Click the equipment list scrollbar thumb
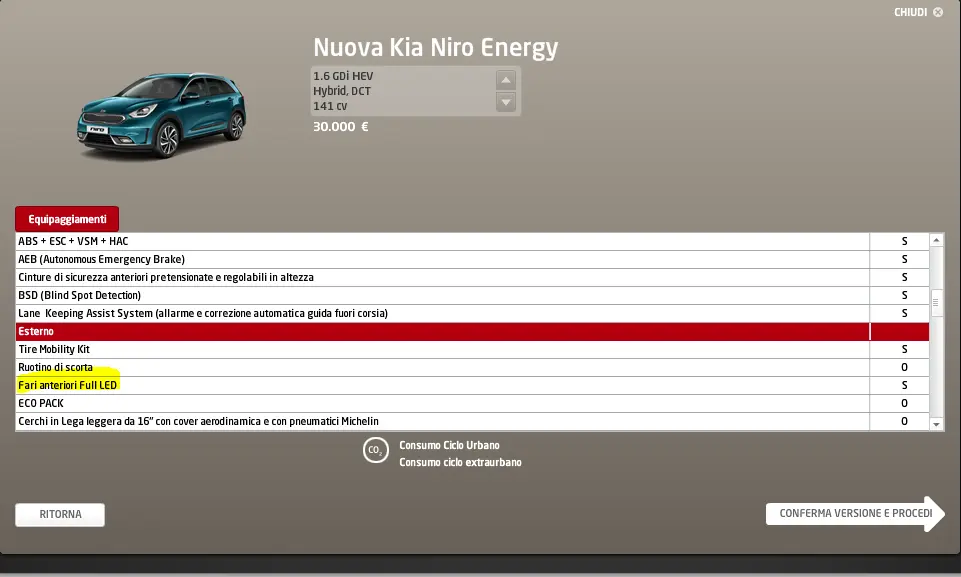 936,302
